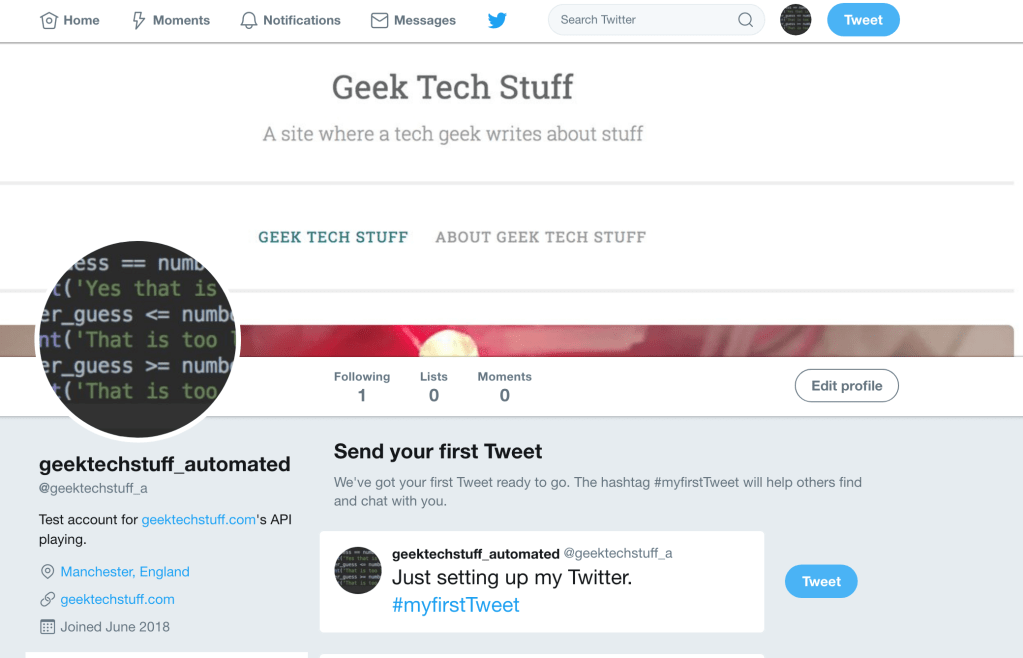Click the #myfirstTweet hashtag
1023x658 pixels.
456,604
